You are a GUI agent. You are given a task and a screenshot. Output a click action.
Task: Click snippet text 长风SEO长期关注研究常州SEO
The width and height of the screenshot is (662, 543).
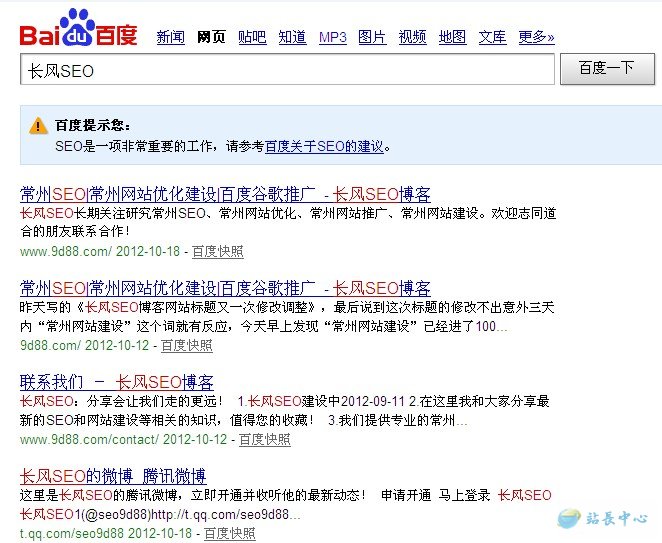[112, 213]
